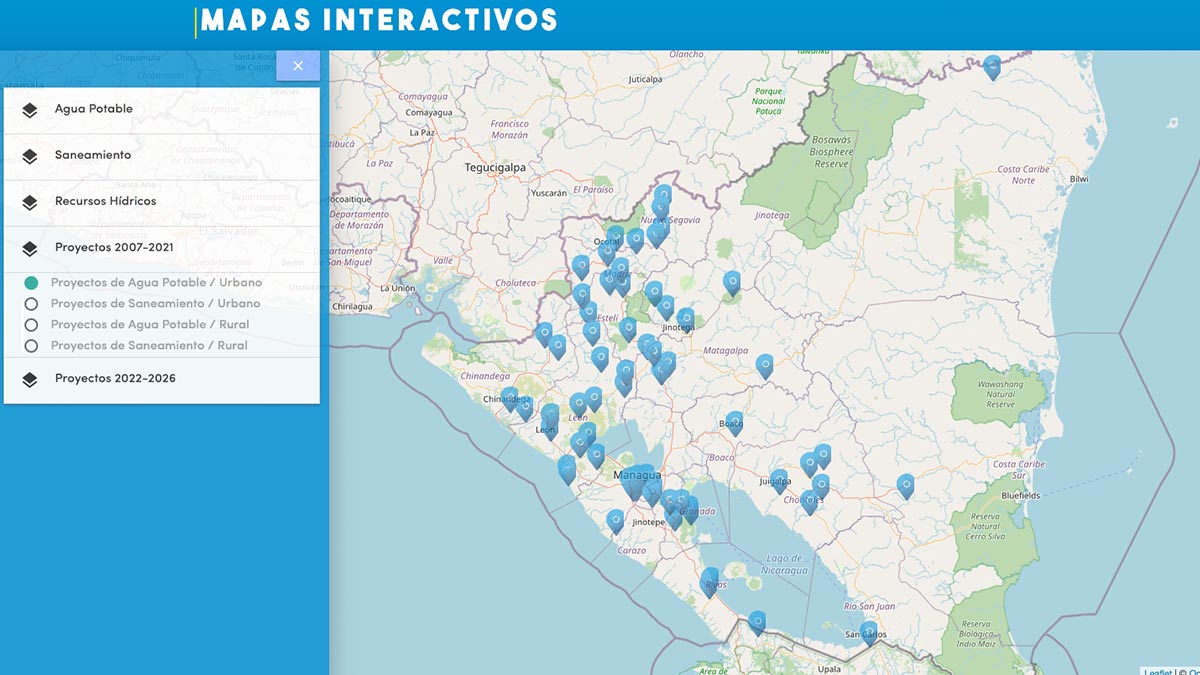Click the Juticalpa label on the map
Screen dimensions: 1200x675
point(645,79)
